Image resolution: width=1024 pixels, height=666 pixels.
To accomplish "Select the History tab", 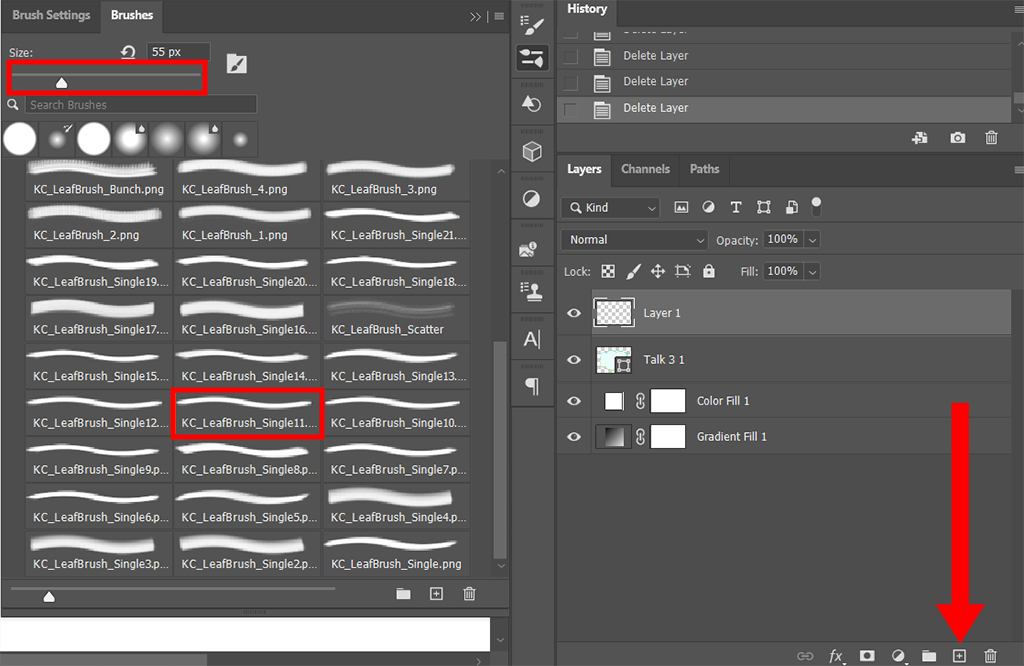I will coord(586,9).
